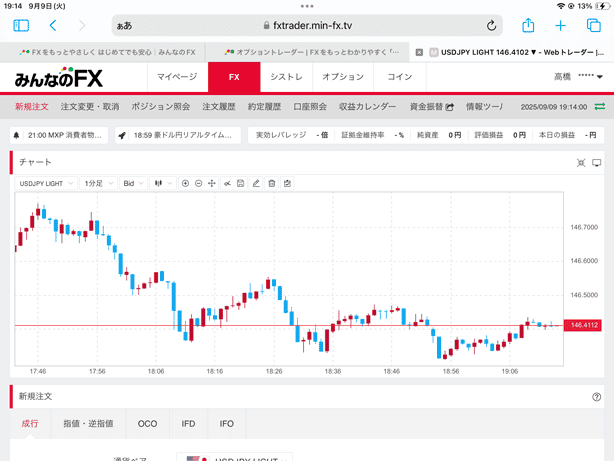Select the chart pan/move crosshair tool
Screen dimensions: 614x461
coord(212,183)
